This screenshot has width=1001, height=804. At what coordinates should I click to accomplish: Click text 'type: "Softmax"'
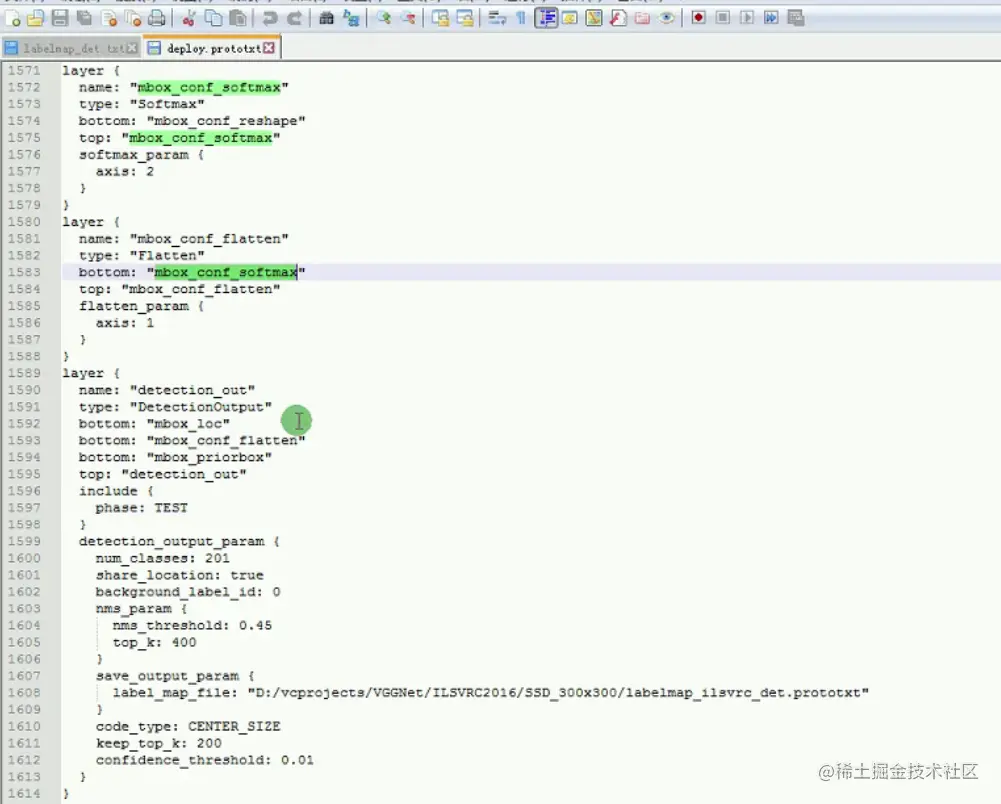coord(142,104)
